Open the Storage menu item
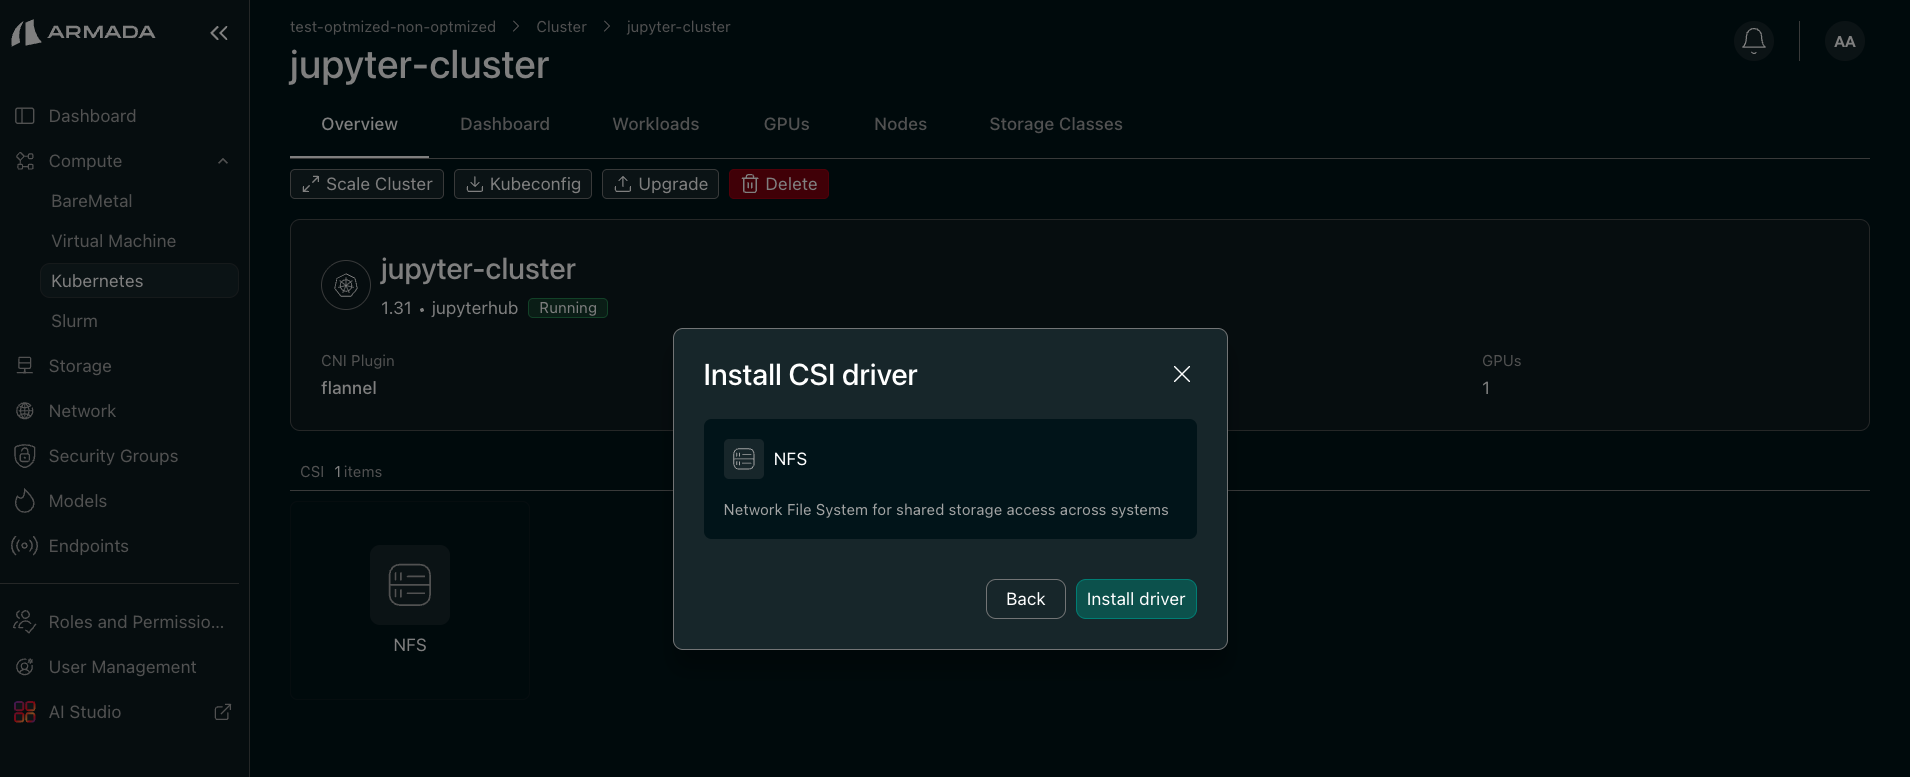Image resolution: width=1910 pixels, height=777 pixels. 80,366
